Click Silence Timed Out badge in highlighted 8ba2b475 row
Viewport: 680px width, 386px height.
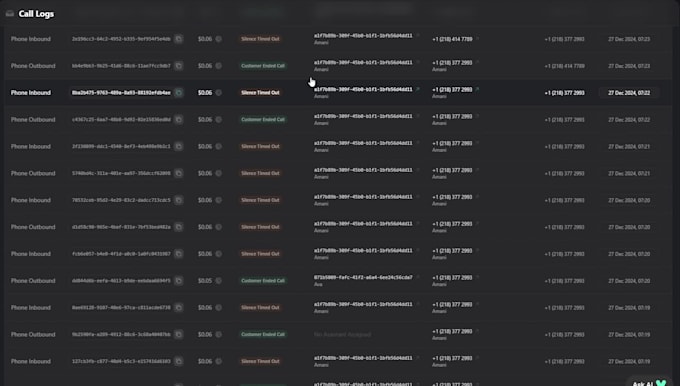point(260,93)
